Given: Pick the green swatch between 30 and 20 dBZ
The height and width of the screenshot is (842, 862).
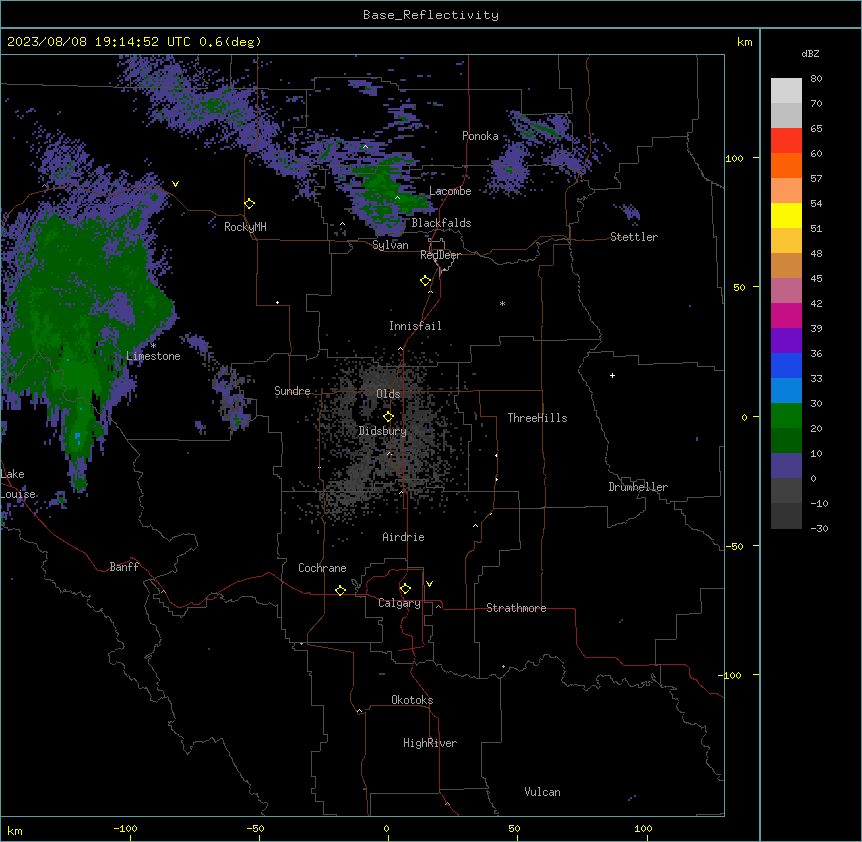Looking at the screenshot, I should [x=786, y=416].
